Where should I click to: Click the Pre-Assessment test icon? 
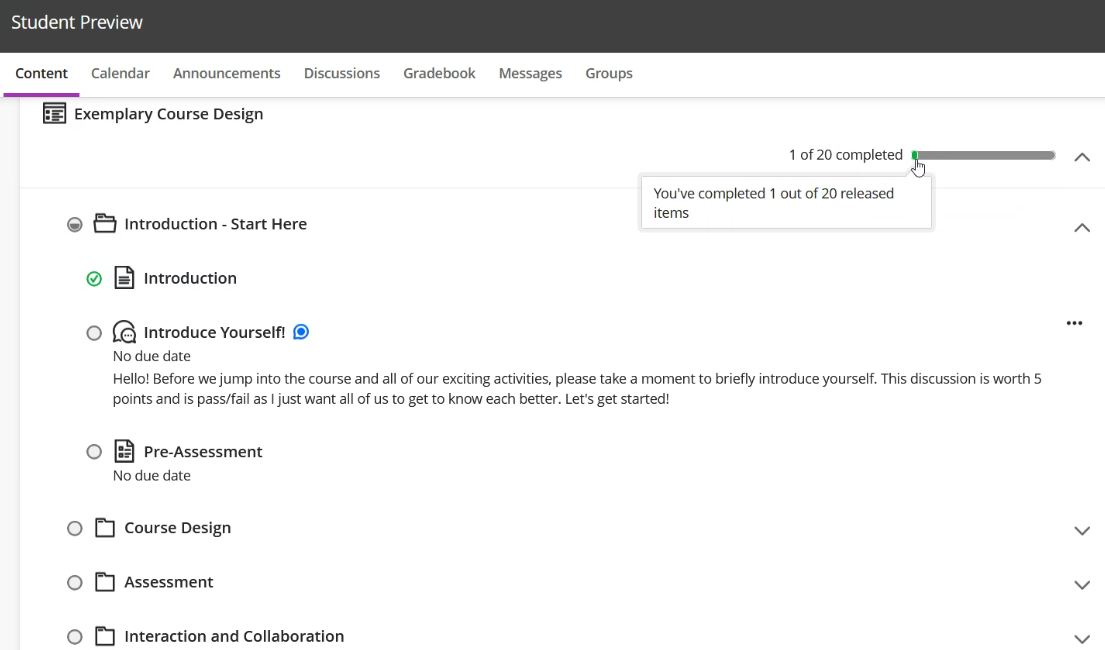(x=124, y=452)
